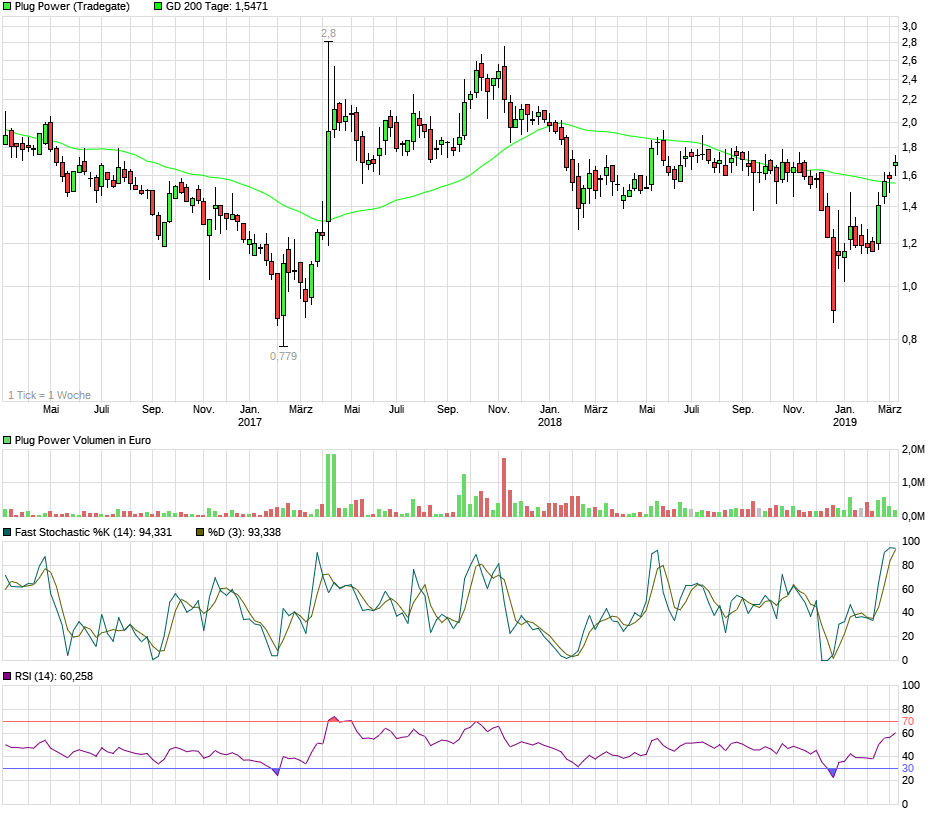Viewport: 940px width, 814px height.
Task: Select the 2017 year label on time axis
Action: [250, 422]
